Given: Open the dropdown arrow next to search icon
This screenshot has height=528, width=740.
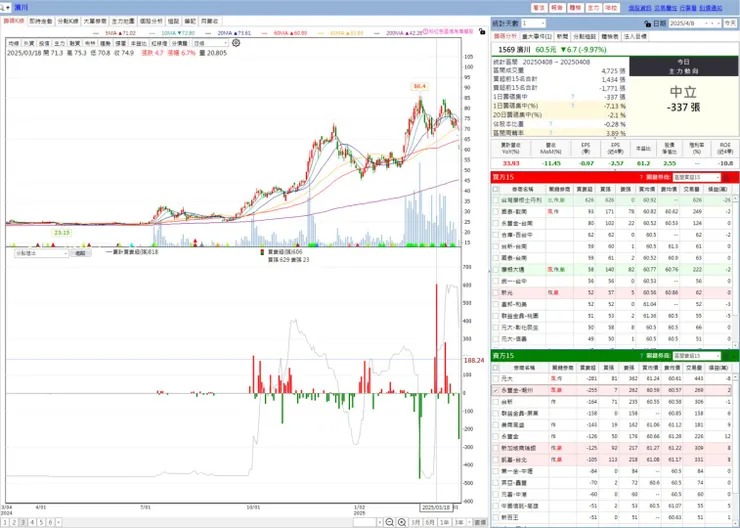Looking at the screenshot, I should (8, 8).
